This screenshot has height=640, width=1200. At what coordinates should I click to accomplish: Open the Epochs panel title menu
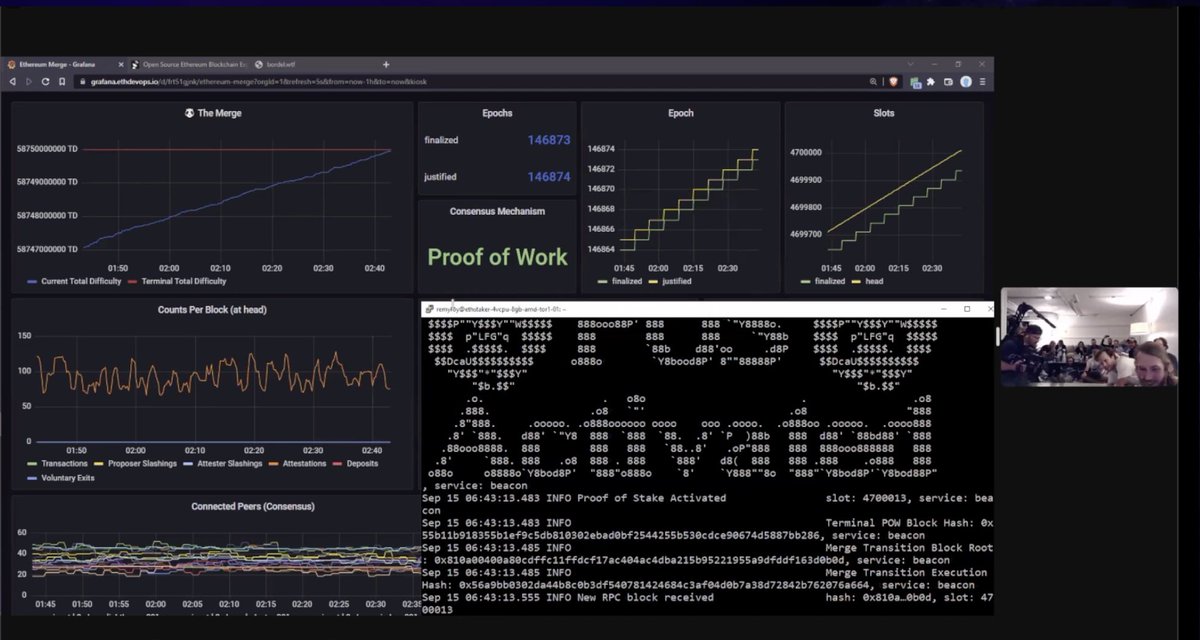497,113
